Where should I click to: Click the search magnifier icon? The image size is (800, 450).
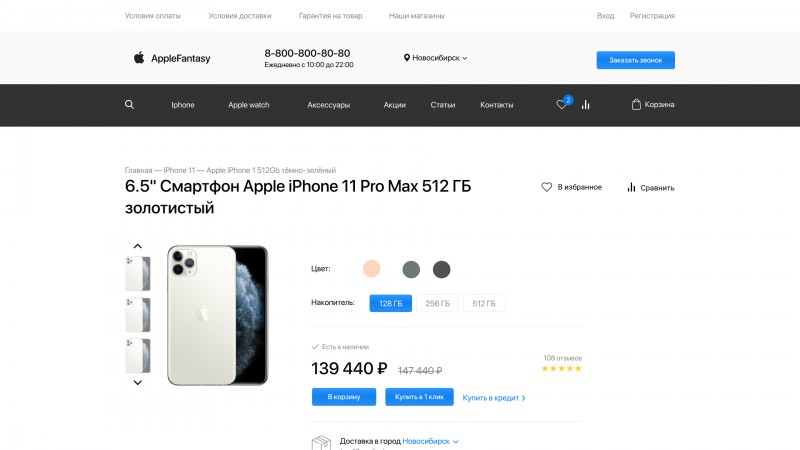click(129, 104)
